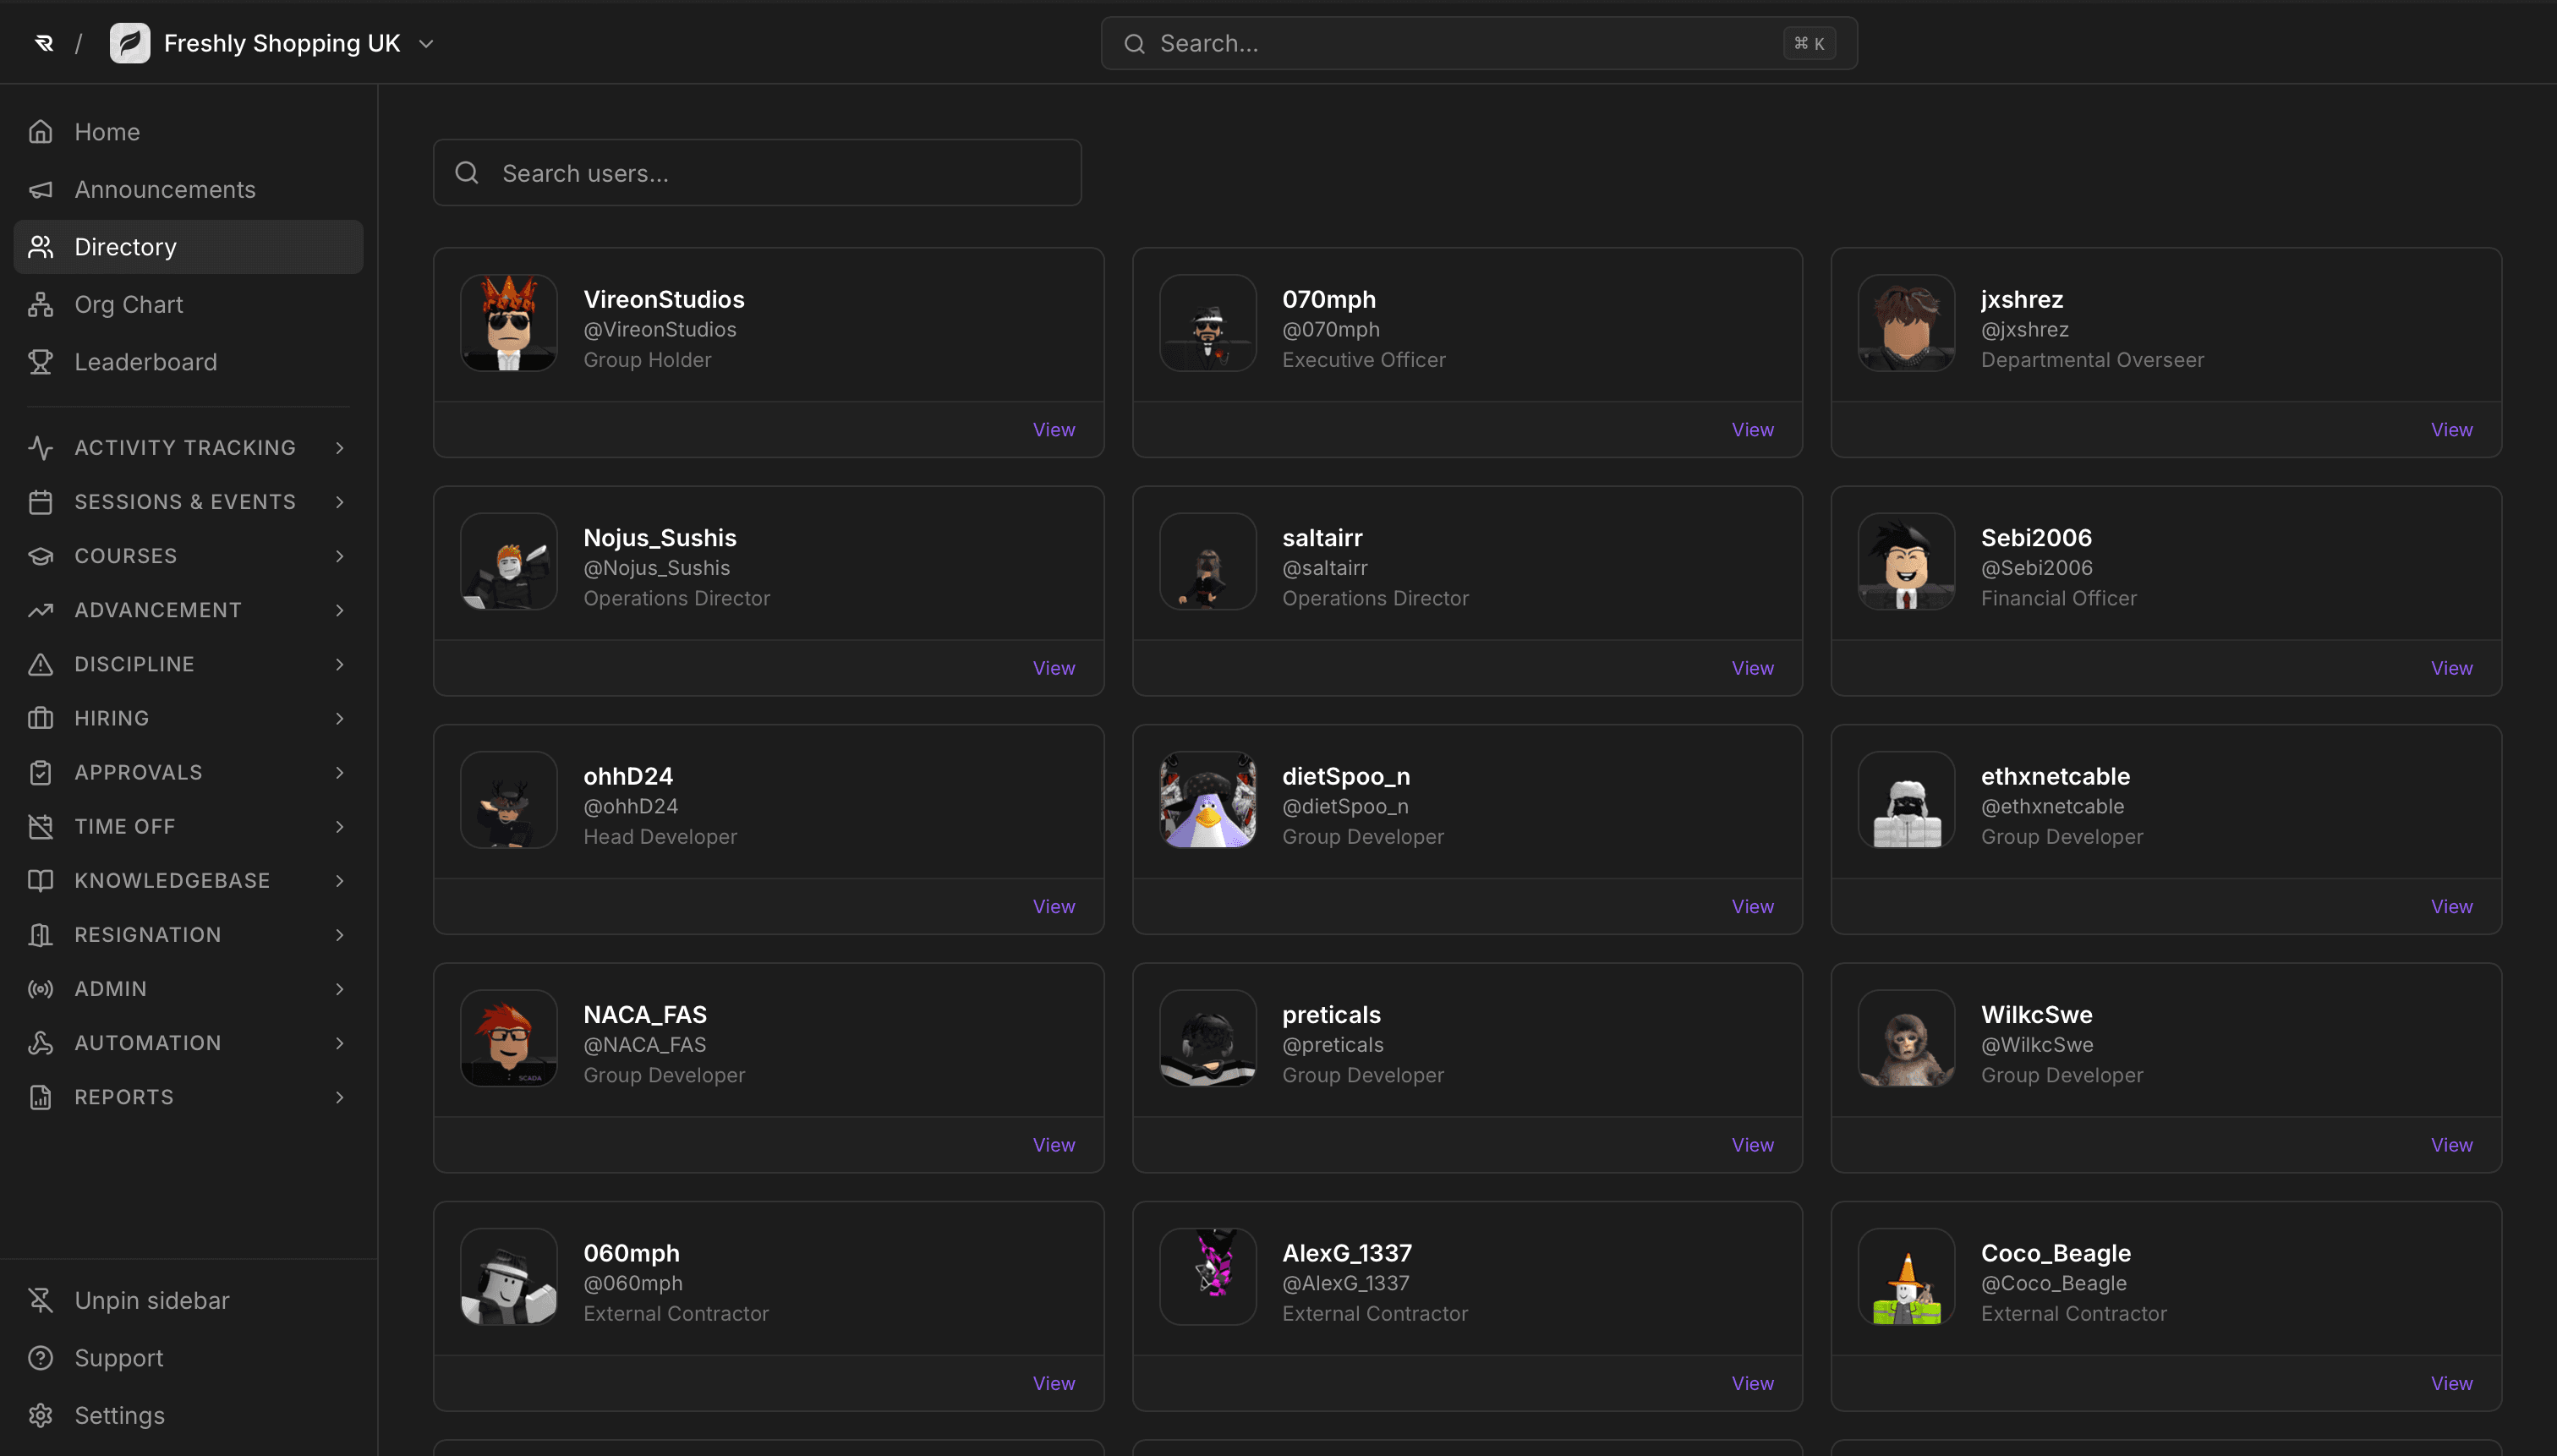Click the Reports document chart icon
Screen dimensions: 2557x1456
click(x=41, y=1097)
